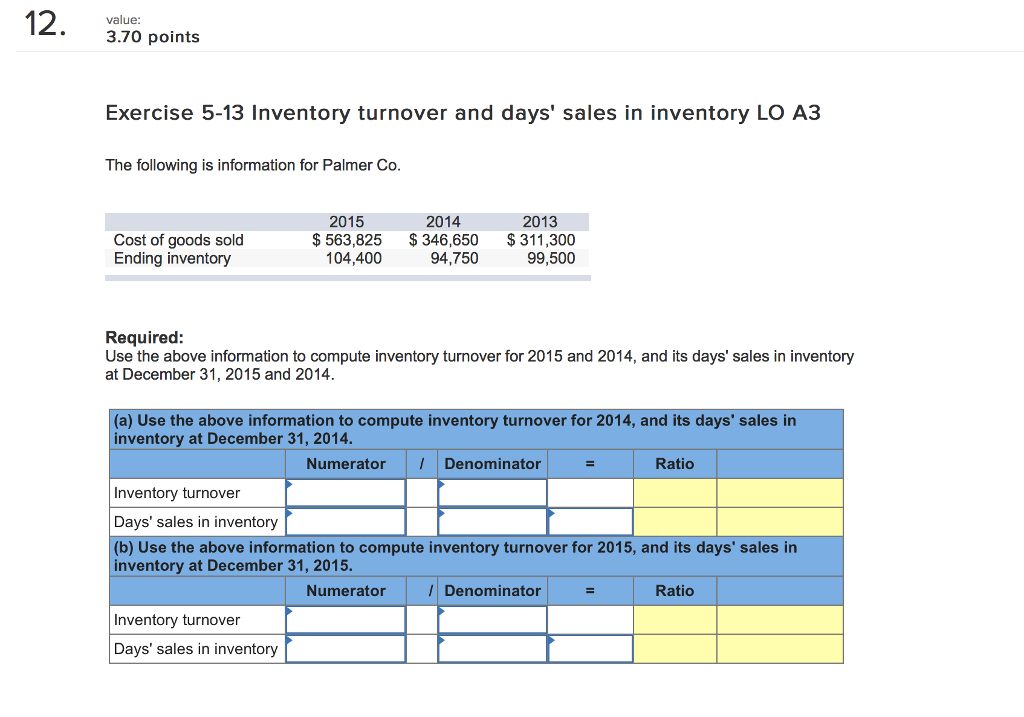Click the Days' sales in inventory Numerator field in part (b)
1024x717 pixels.
pyautogui.click(x=345, y=648)
